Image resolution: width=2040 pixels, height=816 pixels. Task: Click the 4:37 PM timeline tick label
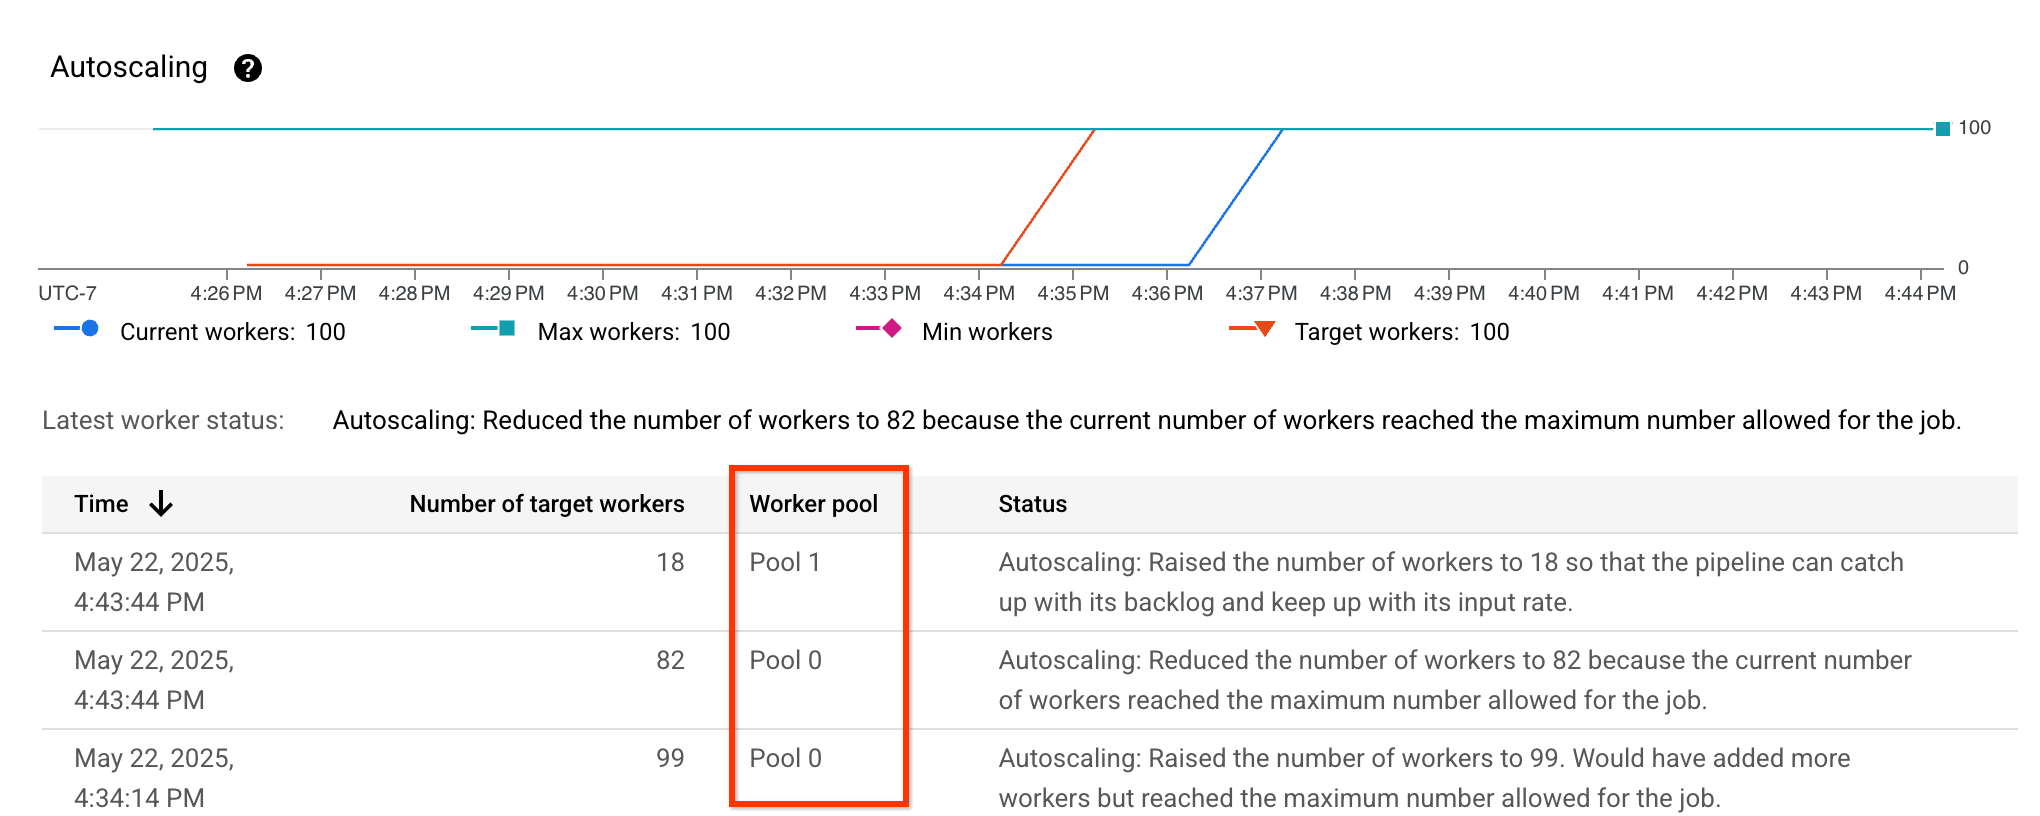coord(1261,294)
